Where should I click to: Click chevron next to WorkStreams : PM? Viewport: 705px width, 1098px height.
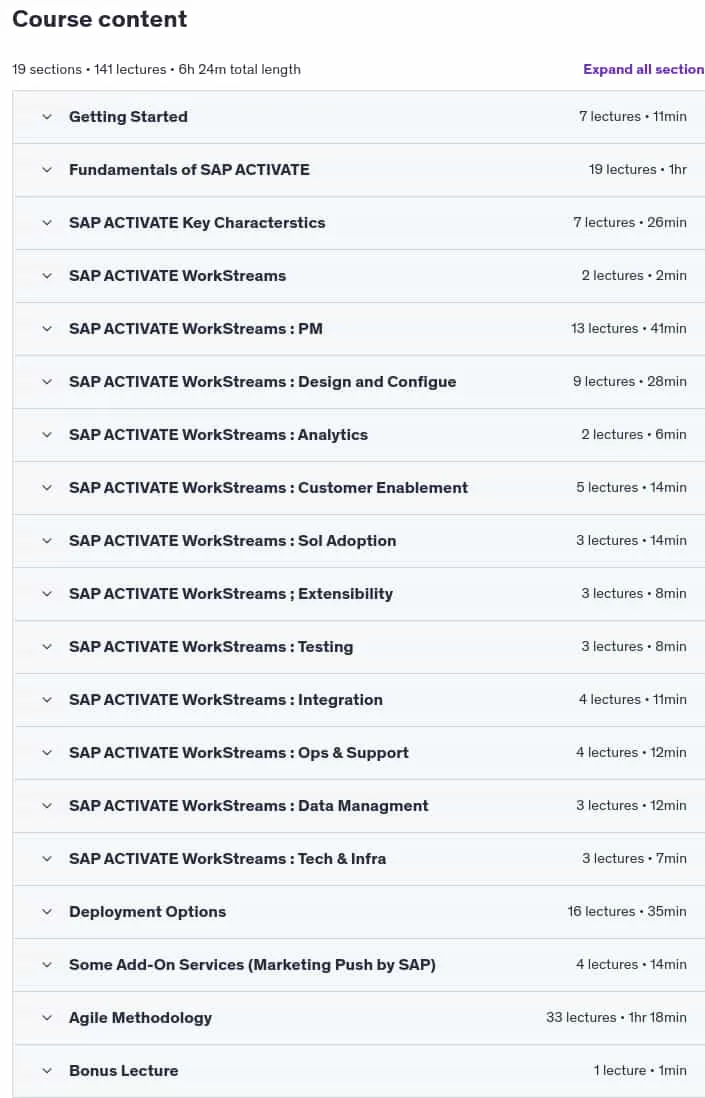pos(47,328)
